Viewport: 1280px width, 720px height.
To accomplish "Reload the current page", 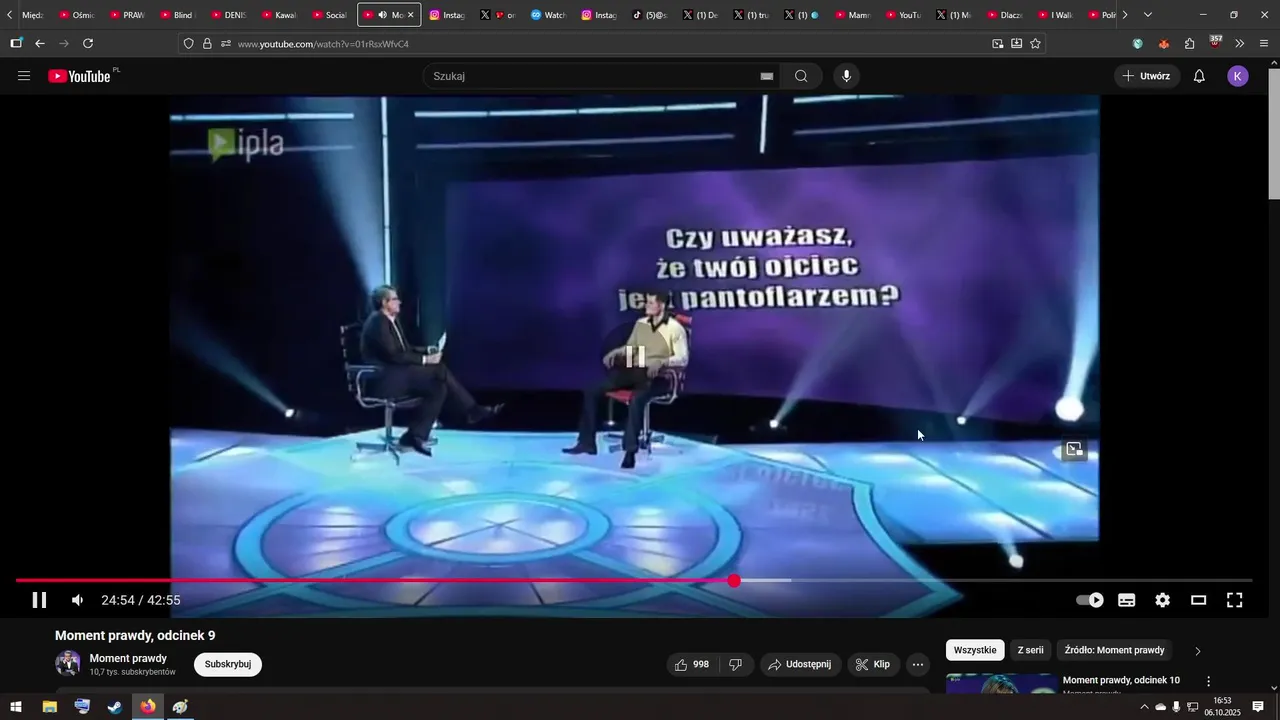I will (88, 43).
